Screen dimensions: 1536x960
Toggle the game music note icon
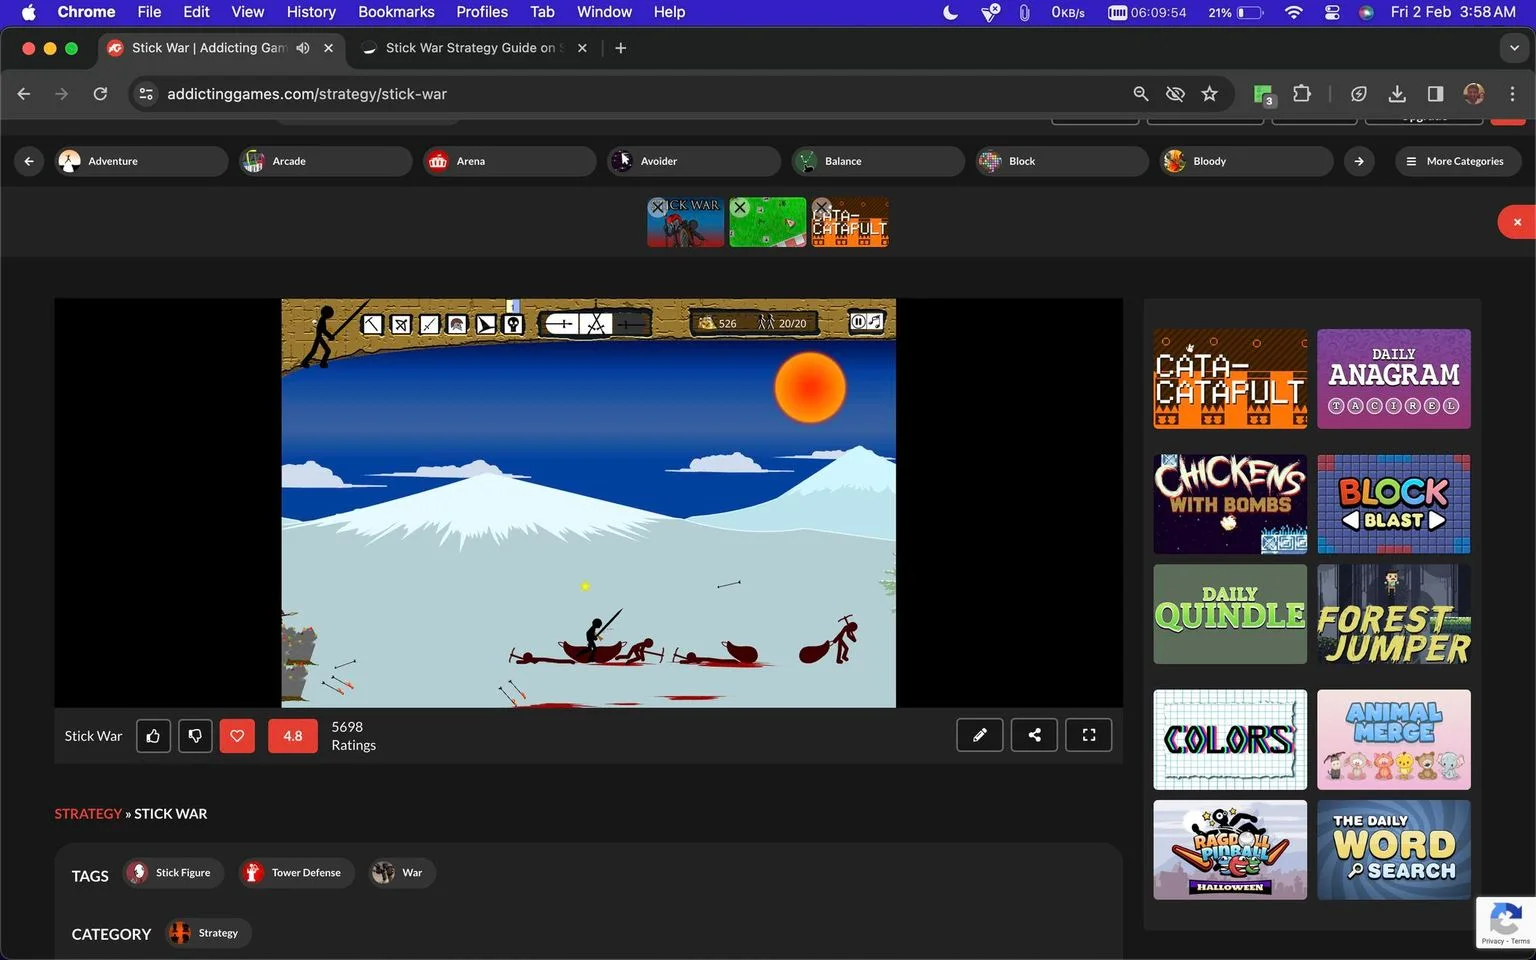pos(875,321)
